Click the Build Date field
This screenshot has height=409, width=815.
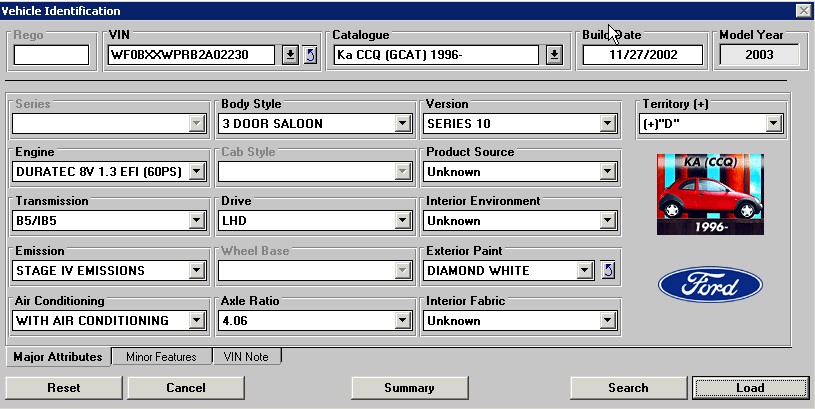(643, 55)
